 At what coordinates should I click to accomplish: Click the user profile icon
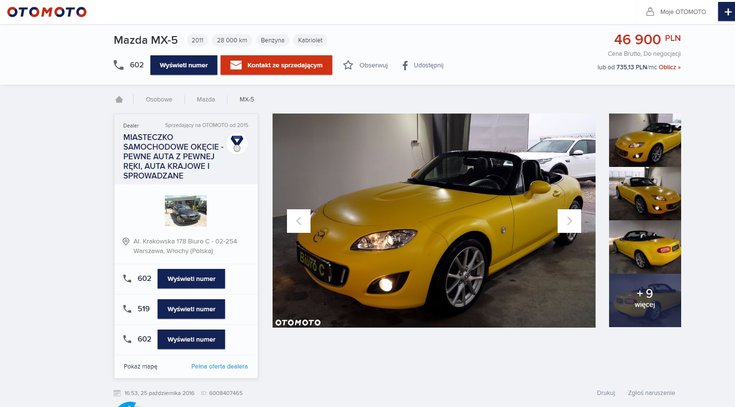point(650,12)
